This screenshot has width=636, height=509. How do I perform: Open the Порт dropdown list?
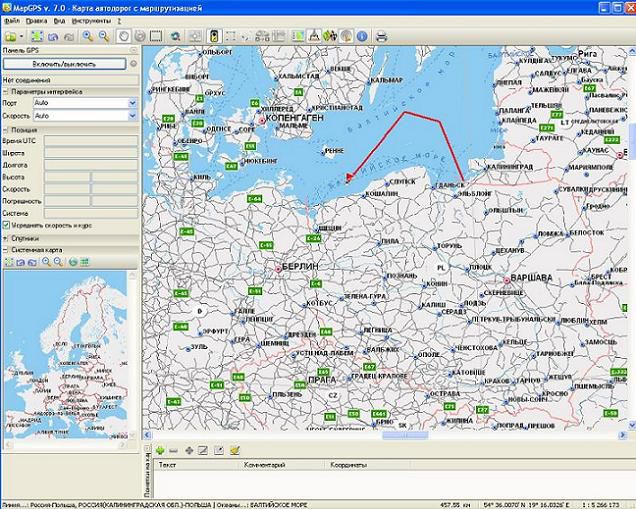[x=132, y=103]
